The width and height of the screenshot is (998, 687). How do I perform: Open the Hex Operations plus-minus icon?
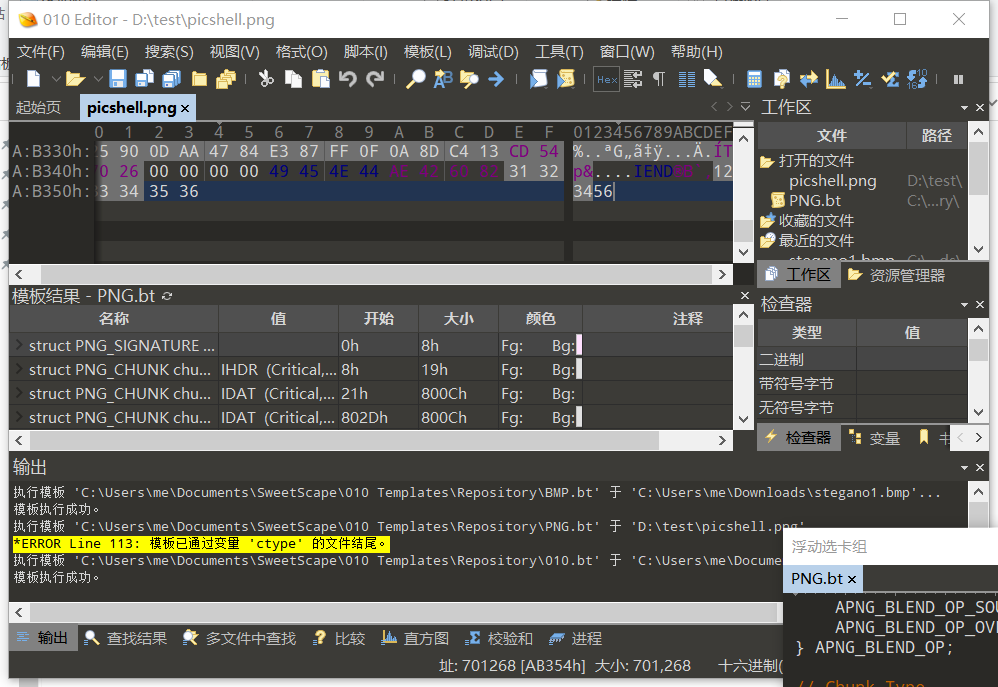(863, 79)
